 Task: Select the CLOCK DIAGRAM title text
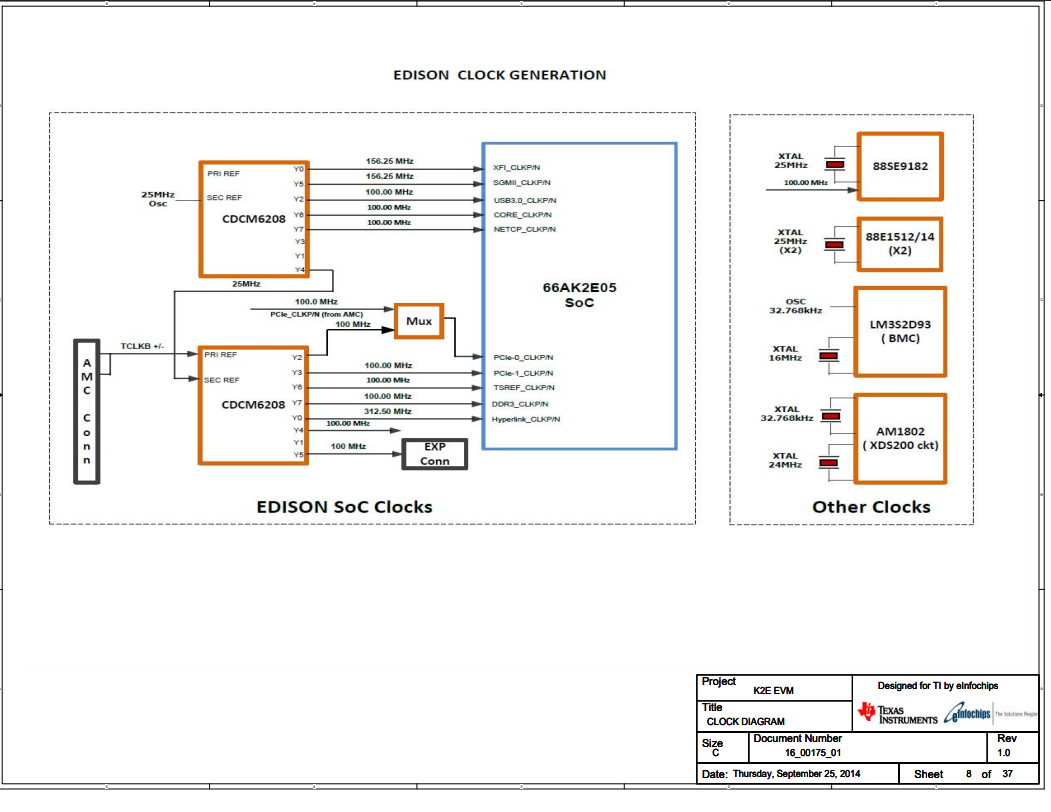coord(745,721)
